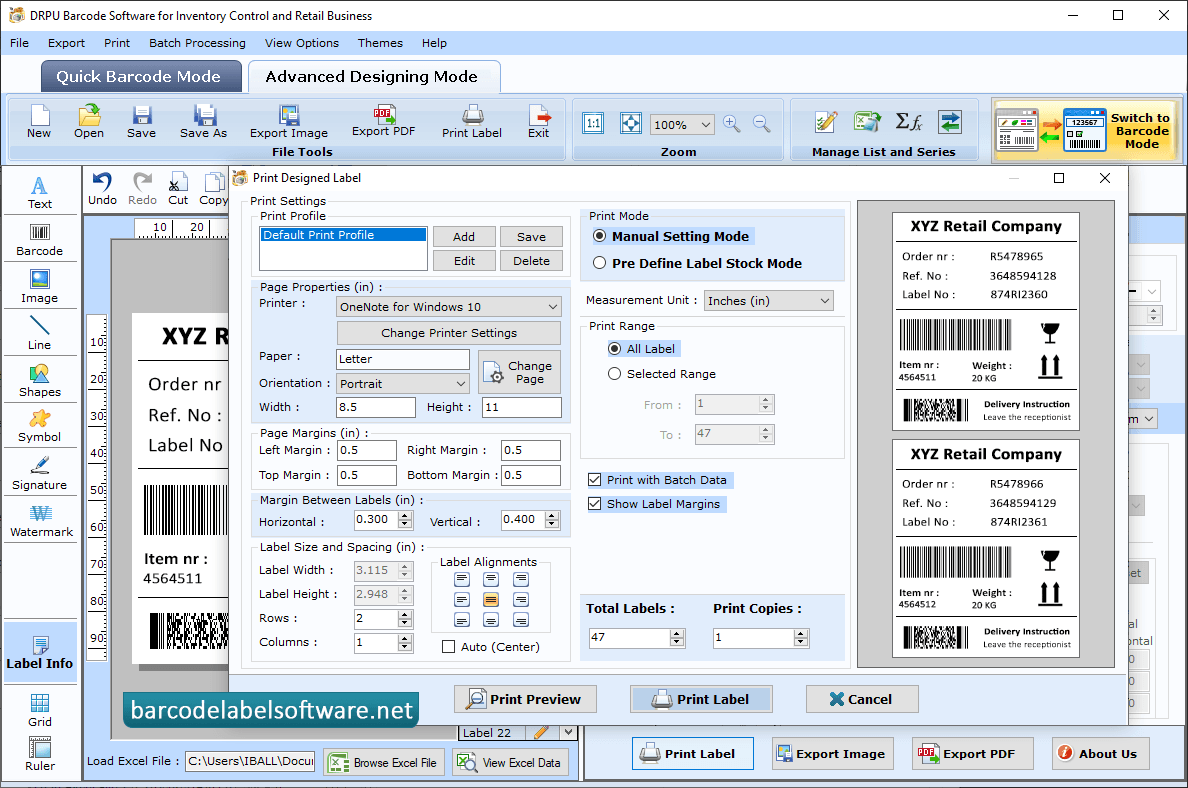1188x788 pixels.
Task: Click Change Printer Settings button
Action: (449, 333)
